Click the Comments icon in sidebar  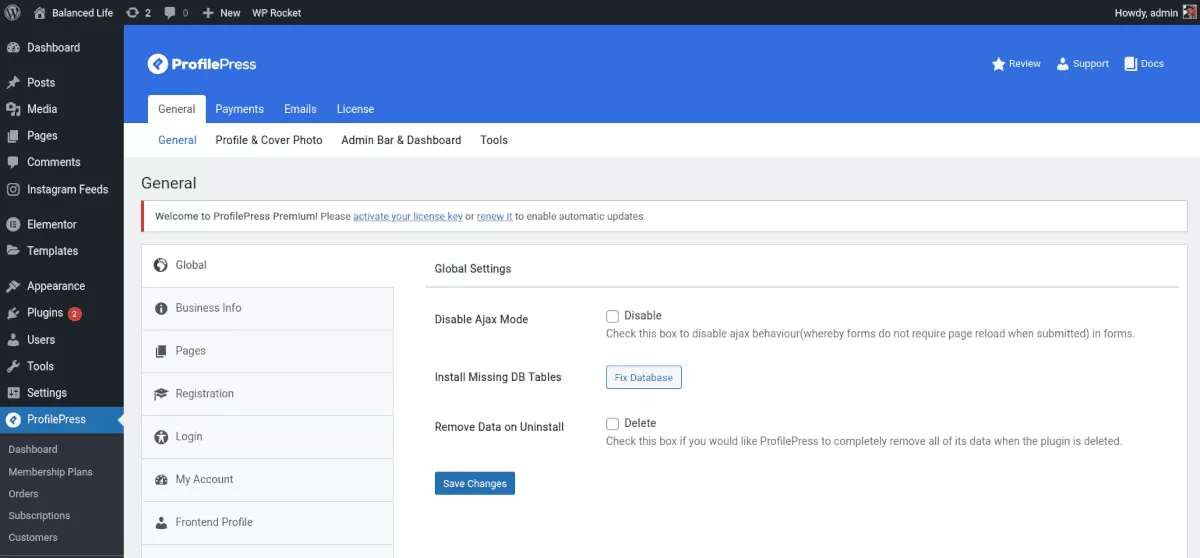tap(13, 162)
